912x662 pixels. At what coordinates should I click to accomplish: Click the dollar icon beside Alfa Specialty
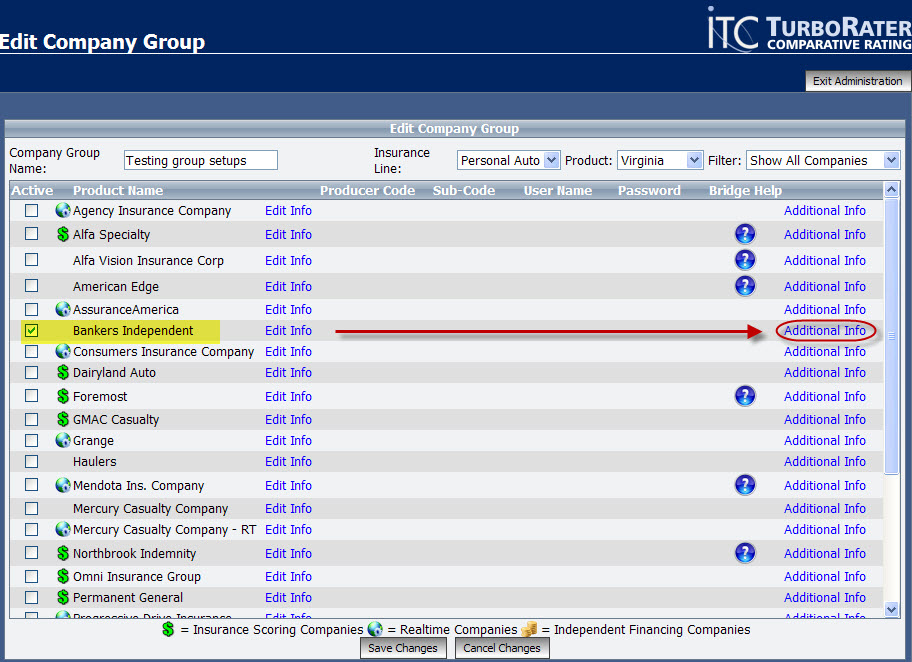coord(63,234)
